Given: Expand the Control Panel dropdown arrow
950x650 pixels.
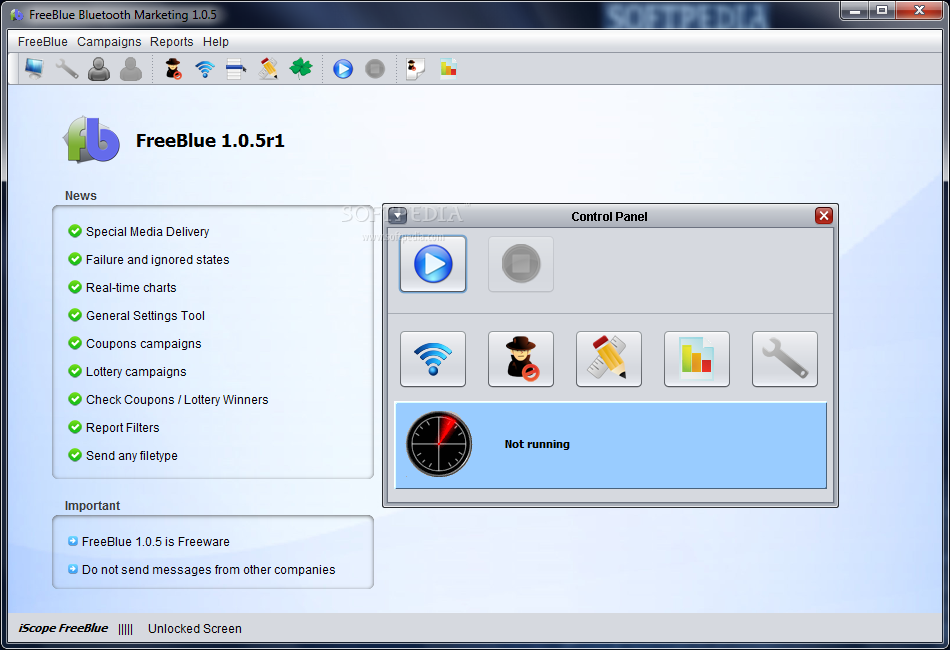Looking at the screenshot, I should pos(397,216).
